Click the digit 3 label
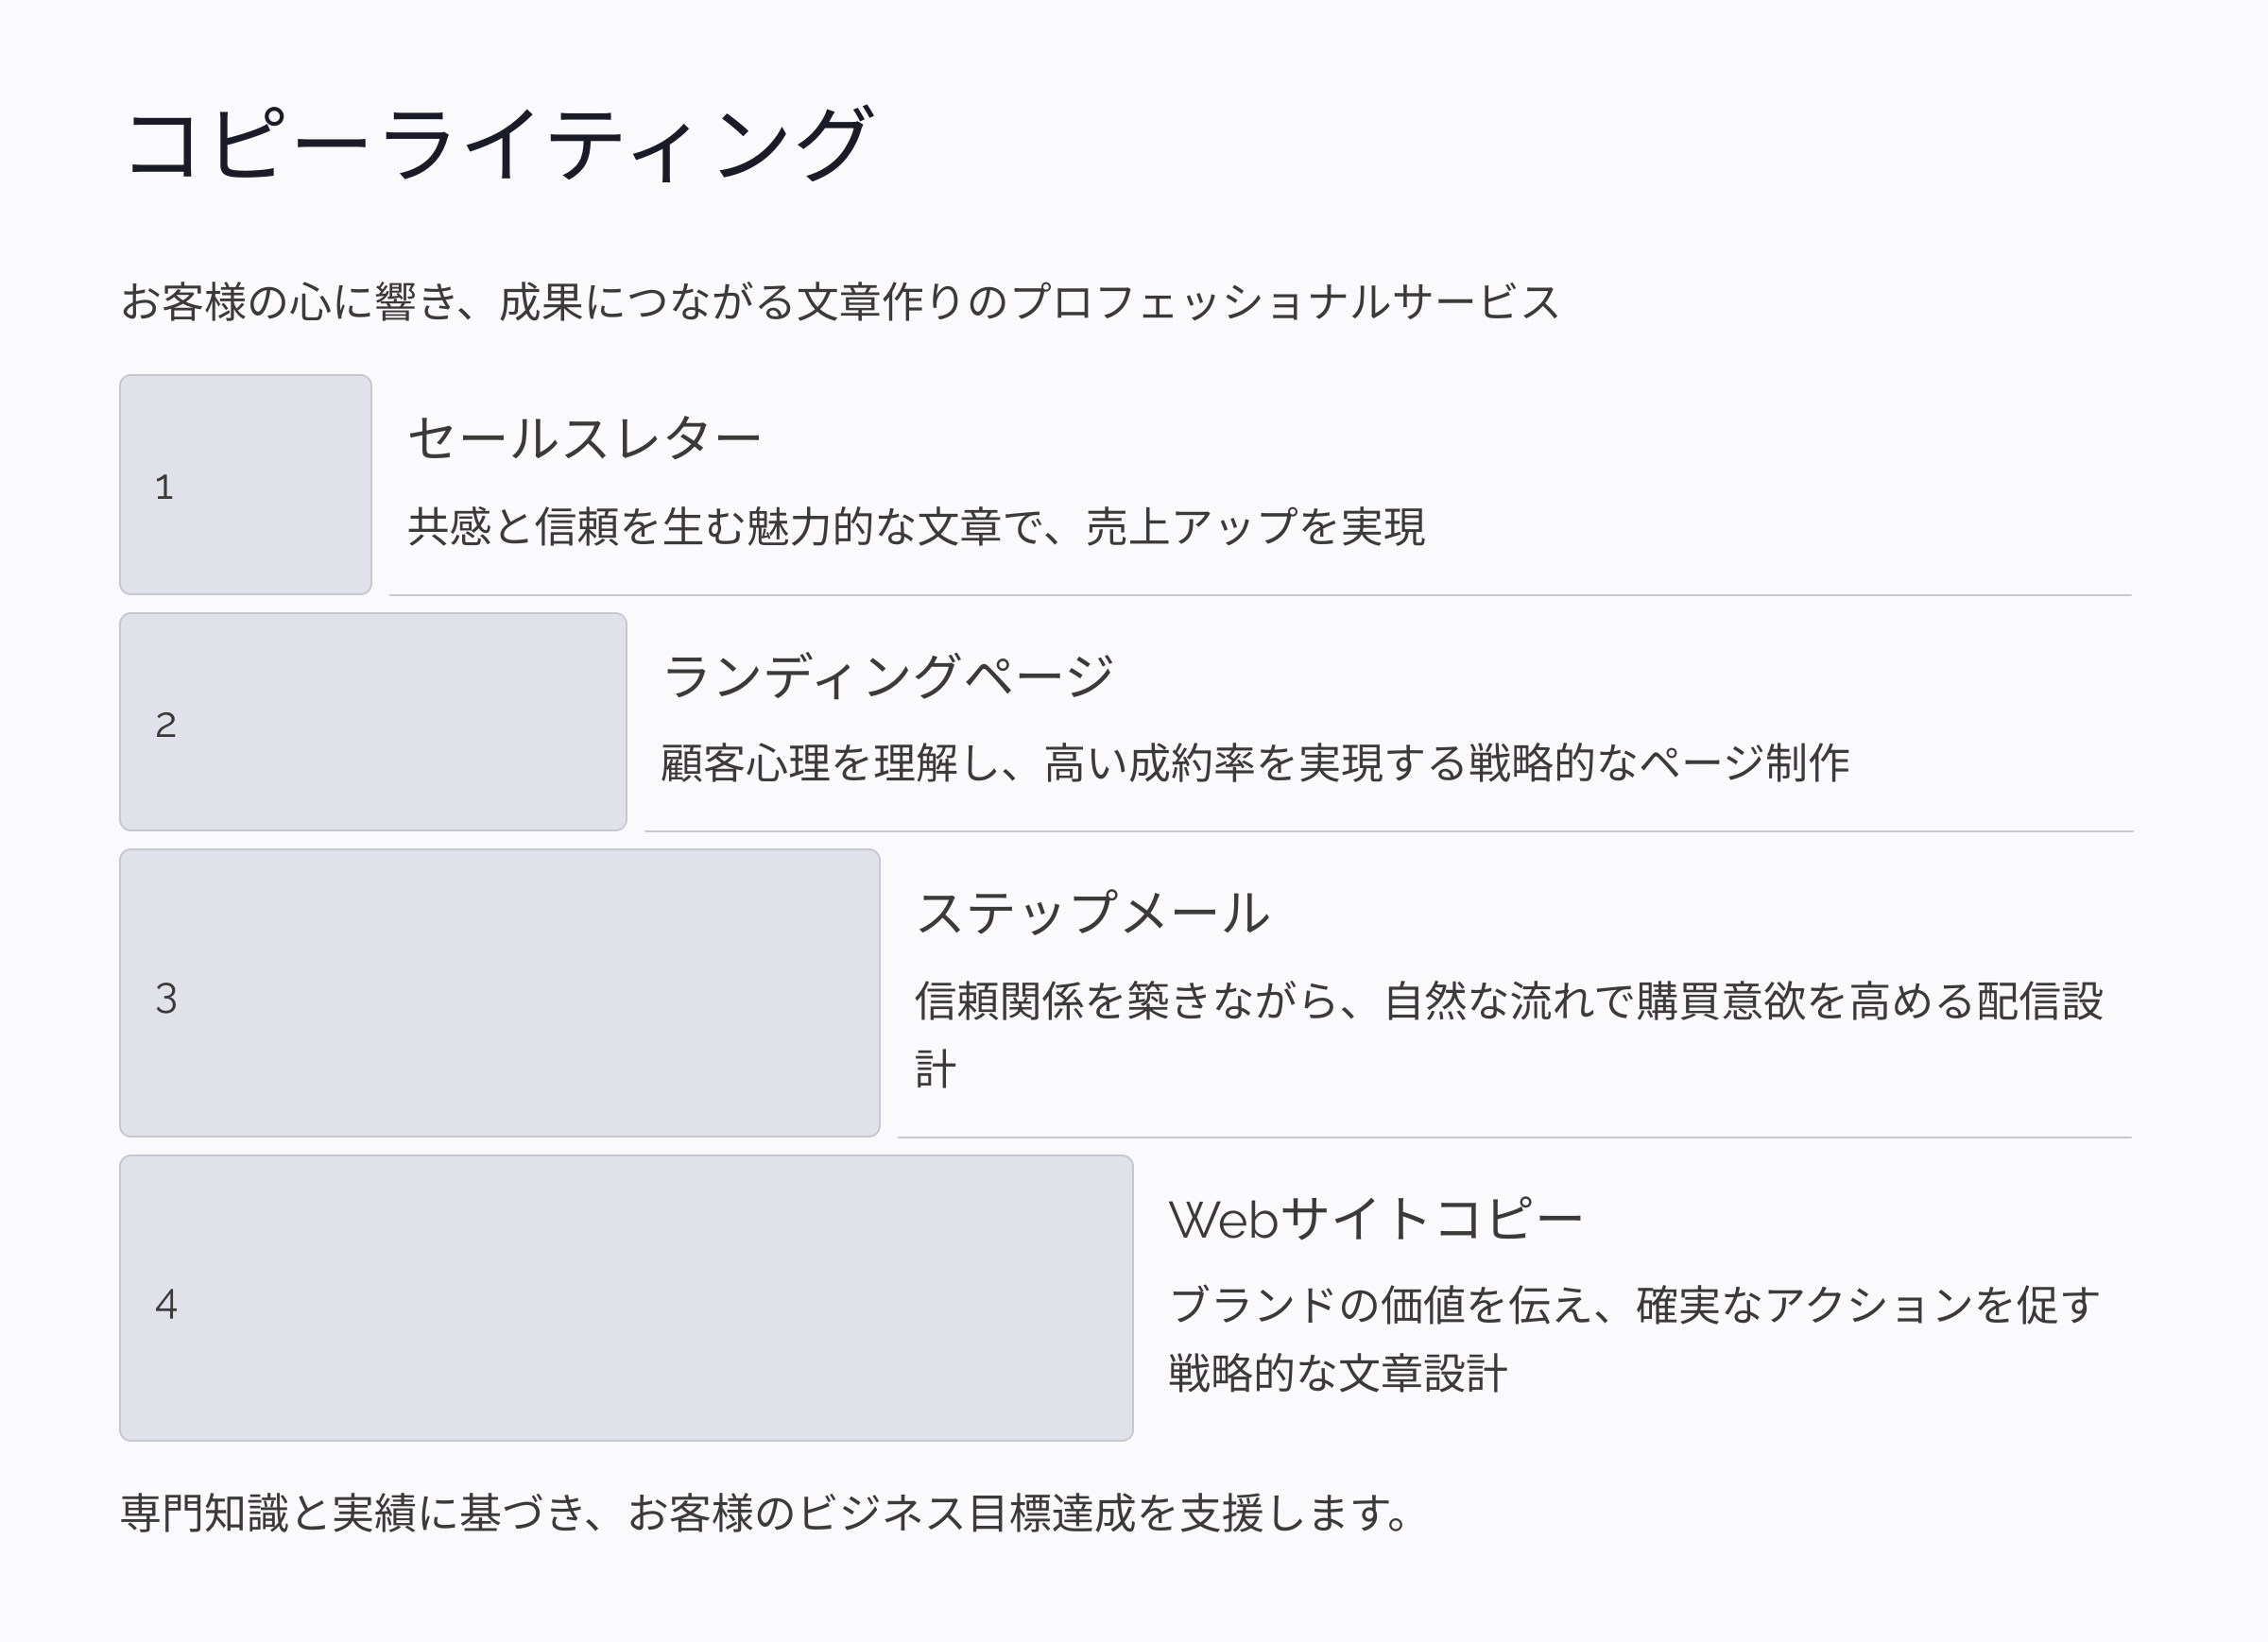Screen dimensions: 2268x1642 click(x=166, y=998)
